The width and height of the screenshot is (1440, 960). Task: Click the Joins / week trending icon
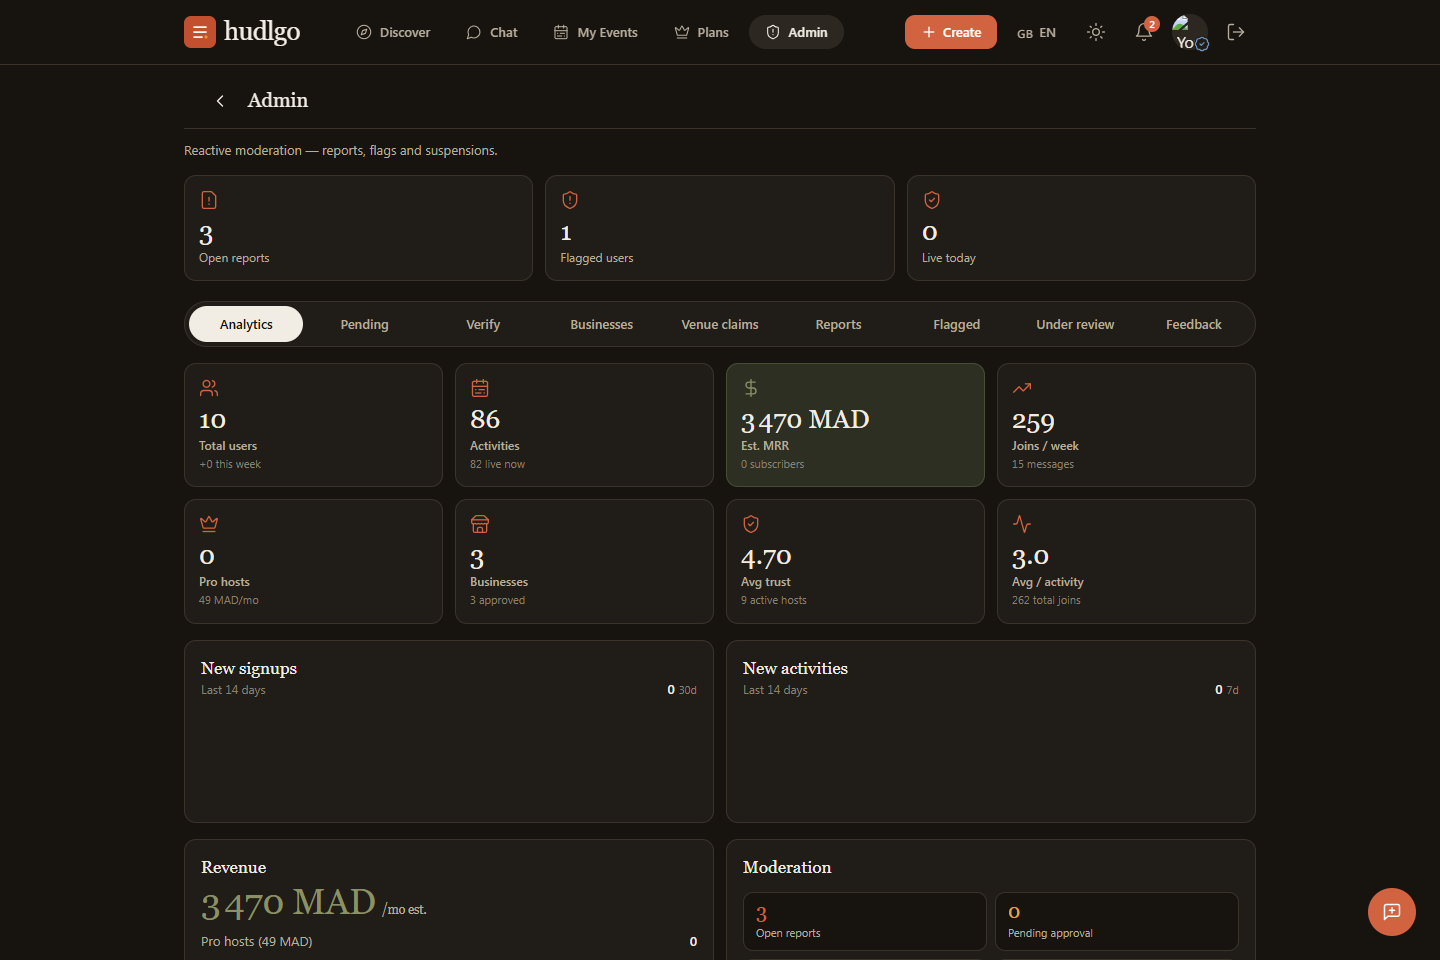[x=1022, y=388]
